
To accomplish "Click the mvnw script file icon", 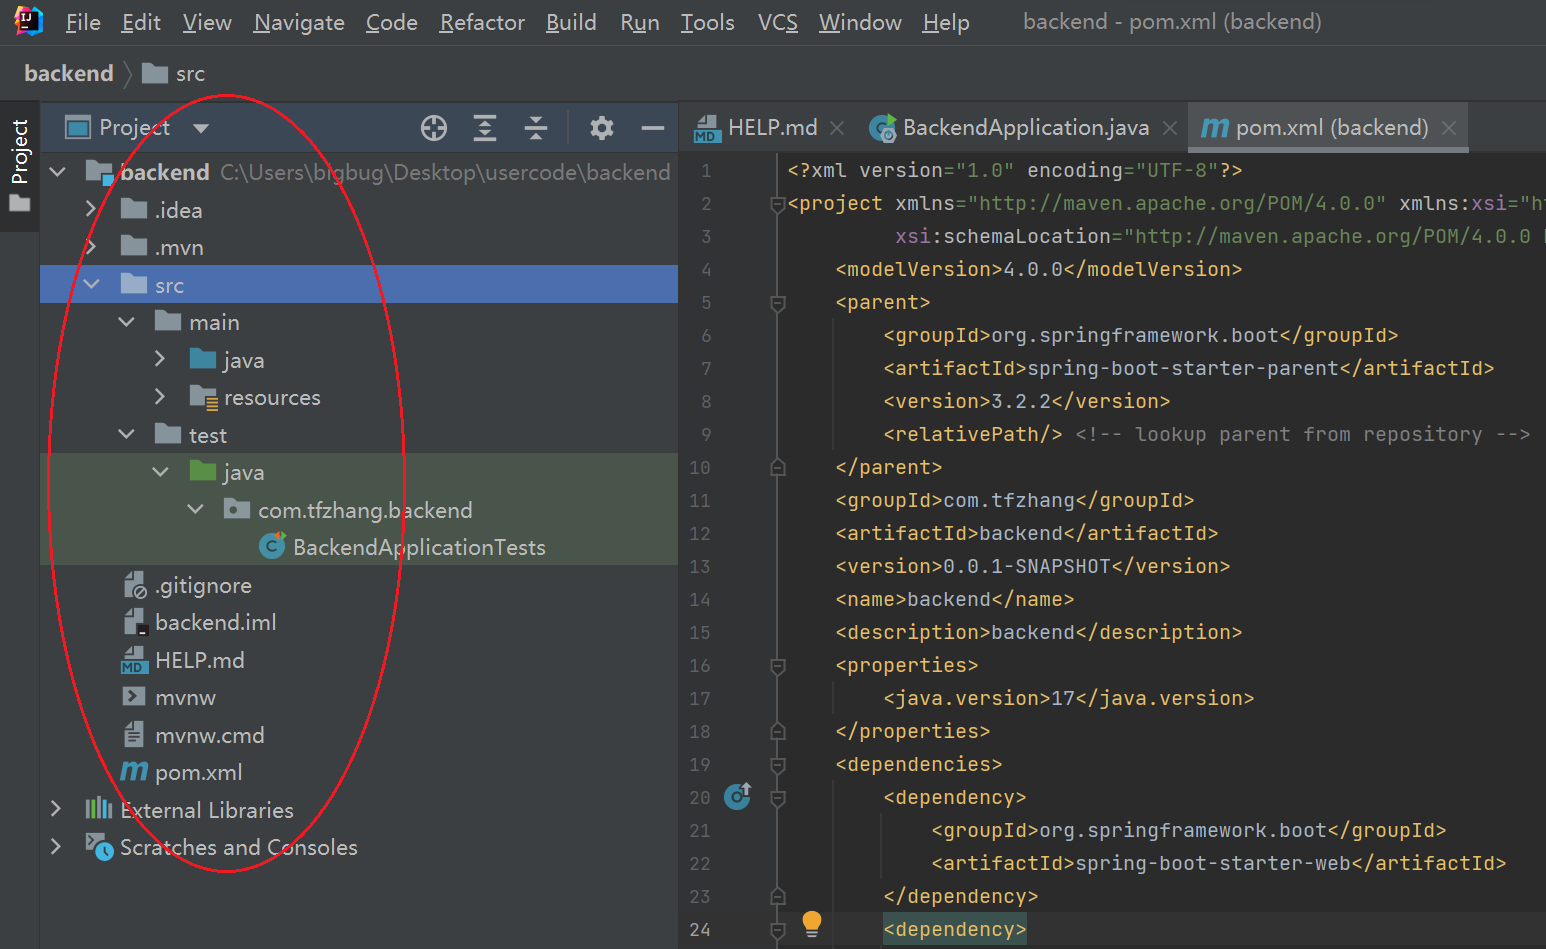I will [x=134, y=696].
